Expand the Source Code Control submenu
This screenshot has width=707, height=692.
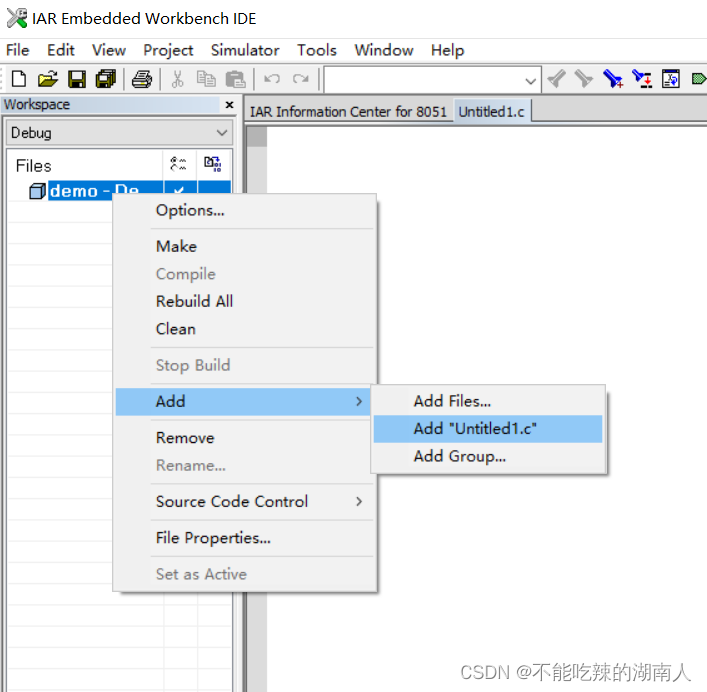pyautogui.click(x=245, y=502)
